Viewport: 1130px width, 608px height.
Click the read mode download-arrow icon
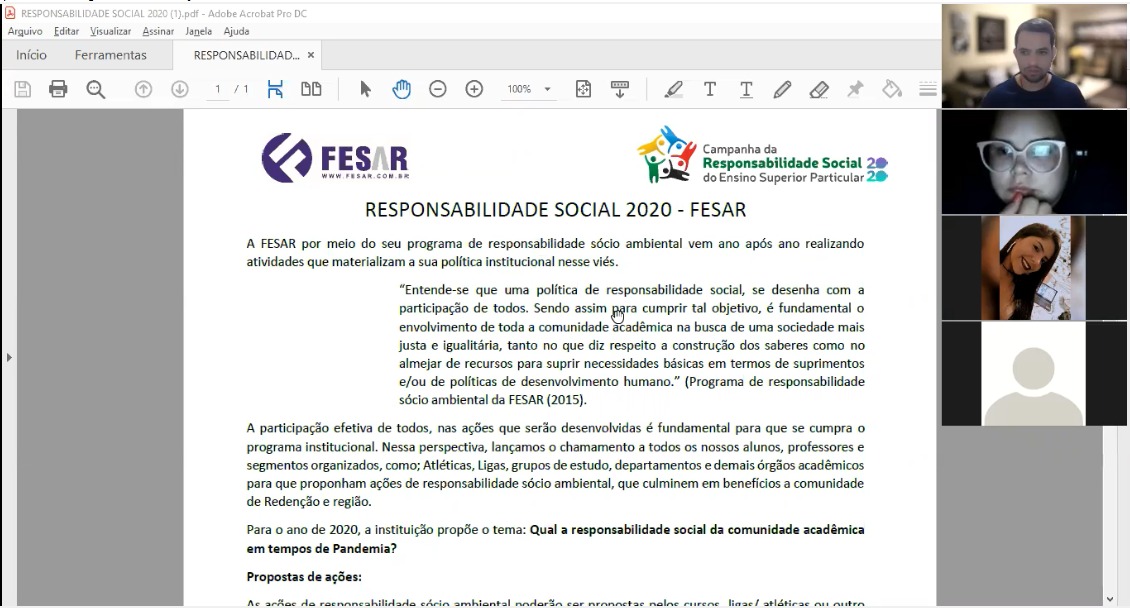[x=620, y=89]
